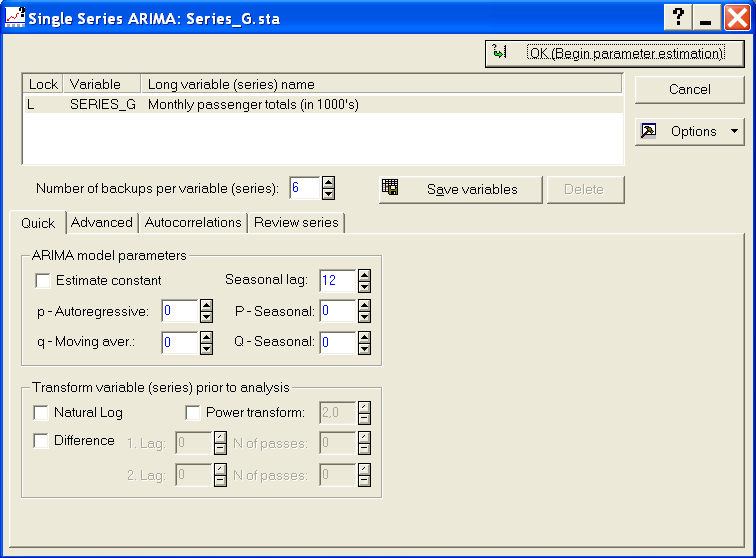Decrease the Seasonal lag value
The height and width of the screenshot is (558, 756).
pos(364,287)
